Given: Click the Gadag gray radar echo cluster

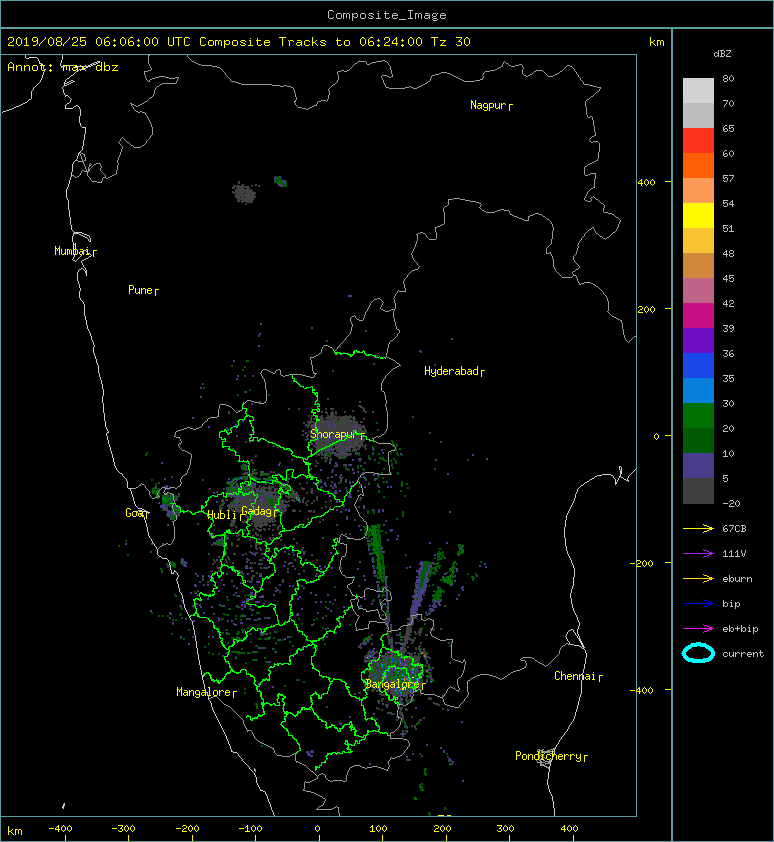Looking at the screenshot, I should (x=259, y=505).
